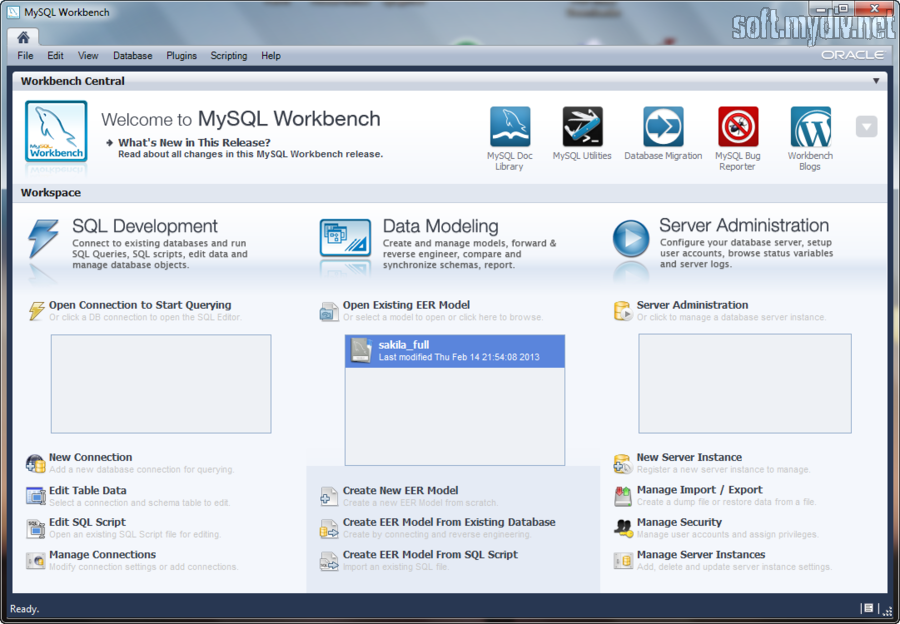Click the window resize grip in status bar
Image resolution: width=900 pixels, height=624 pixels.
click(887, 610)
